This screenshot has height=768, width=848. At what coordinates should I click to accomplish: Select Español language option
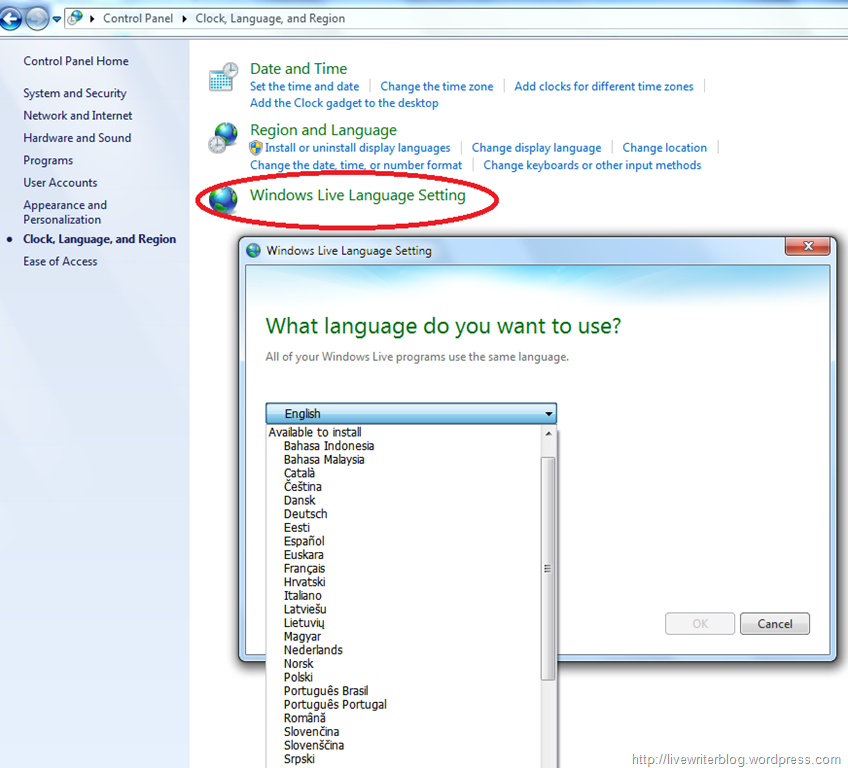point(304,541)
